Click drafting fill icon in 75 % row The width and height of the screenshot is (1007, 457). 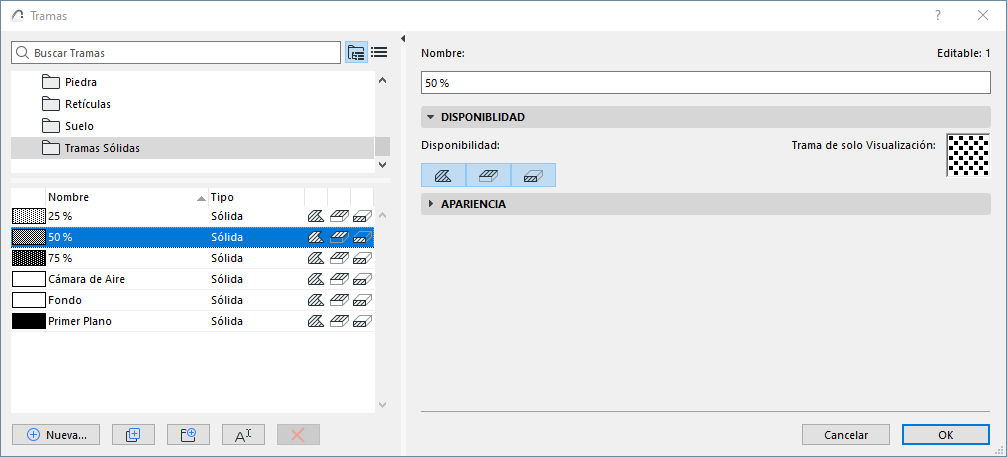coord(315,258)
